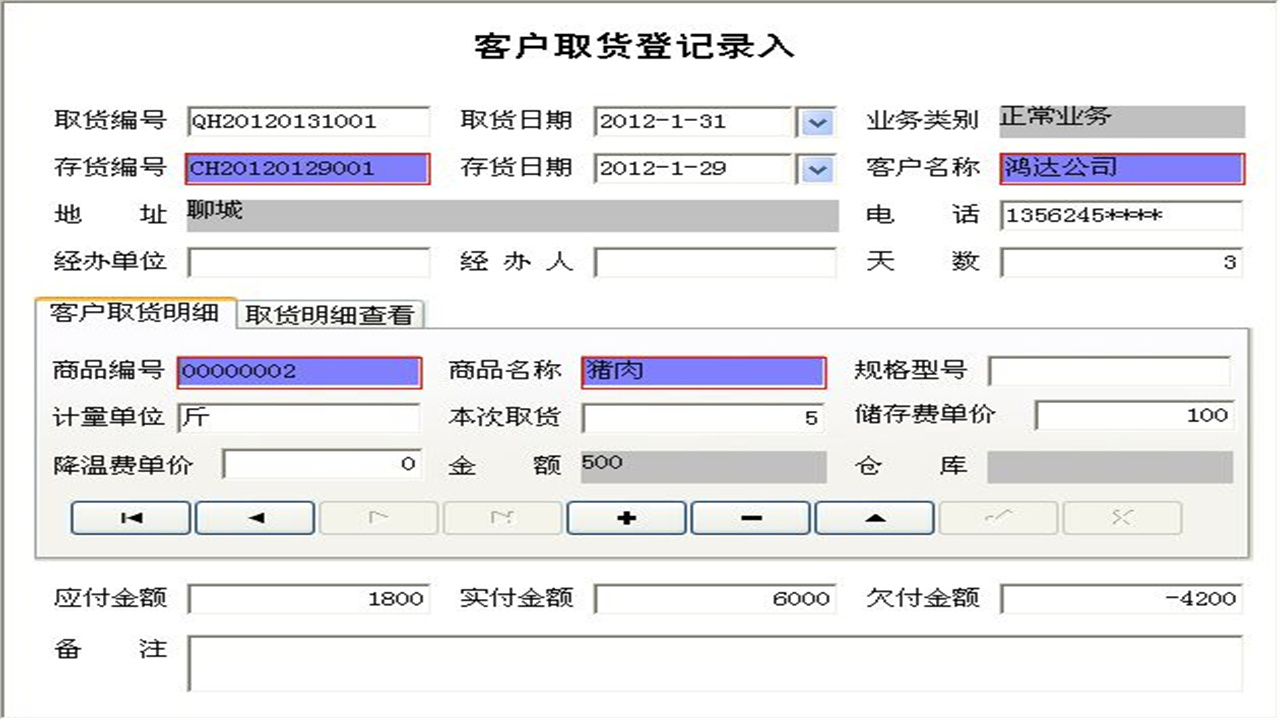The width and height of the screenshot is (1280, 720).
Task: Select the 存货编号 field showing CH20120129001
Action: click(305, 169)
